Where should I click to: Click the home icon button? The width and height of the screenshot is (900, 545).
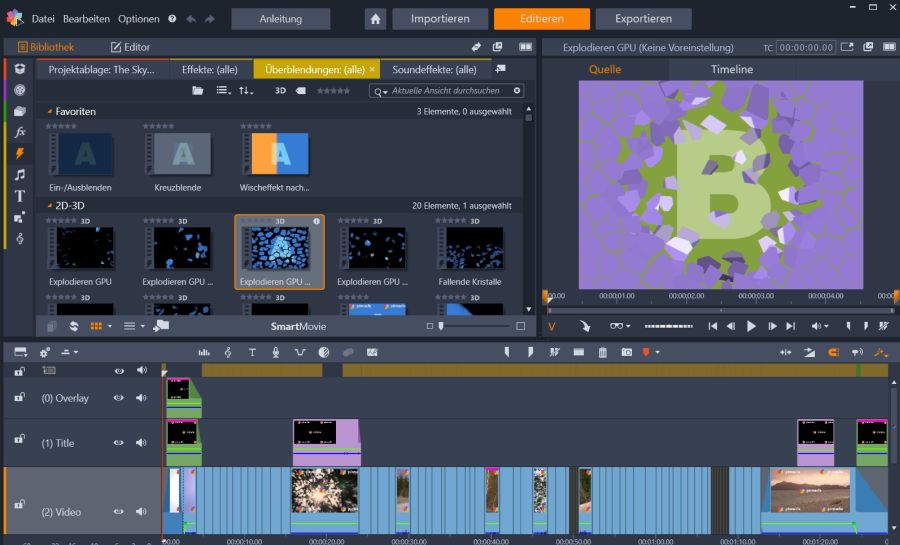click(375, 18)
